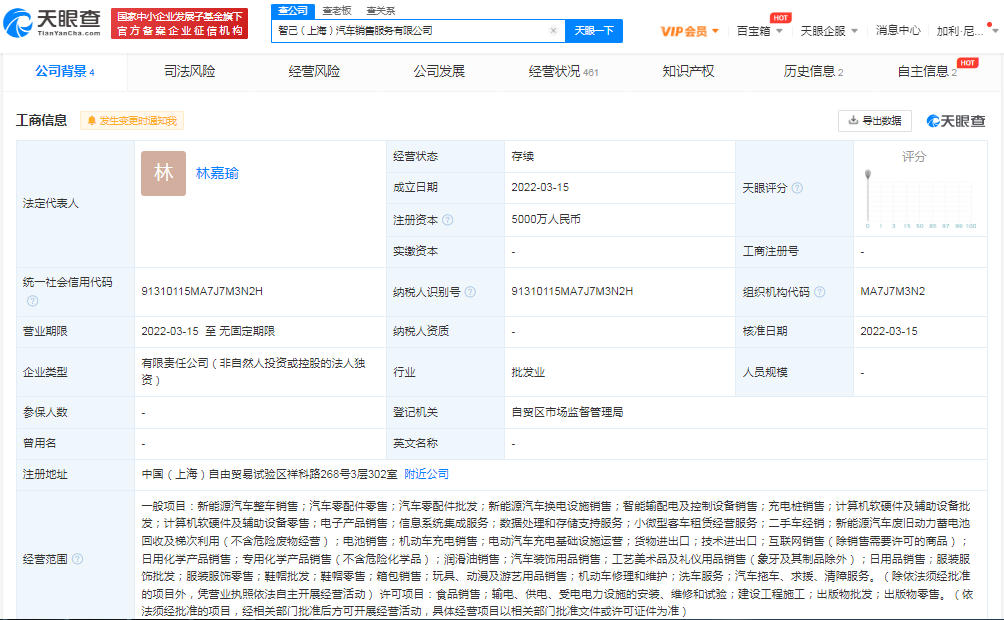Click the 实缴资本 label

coord(416,251)
